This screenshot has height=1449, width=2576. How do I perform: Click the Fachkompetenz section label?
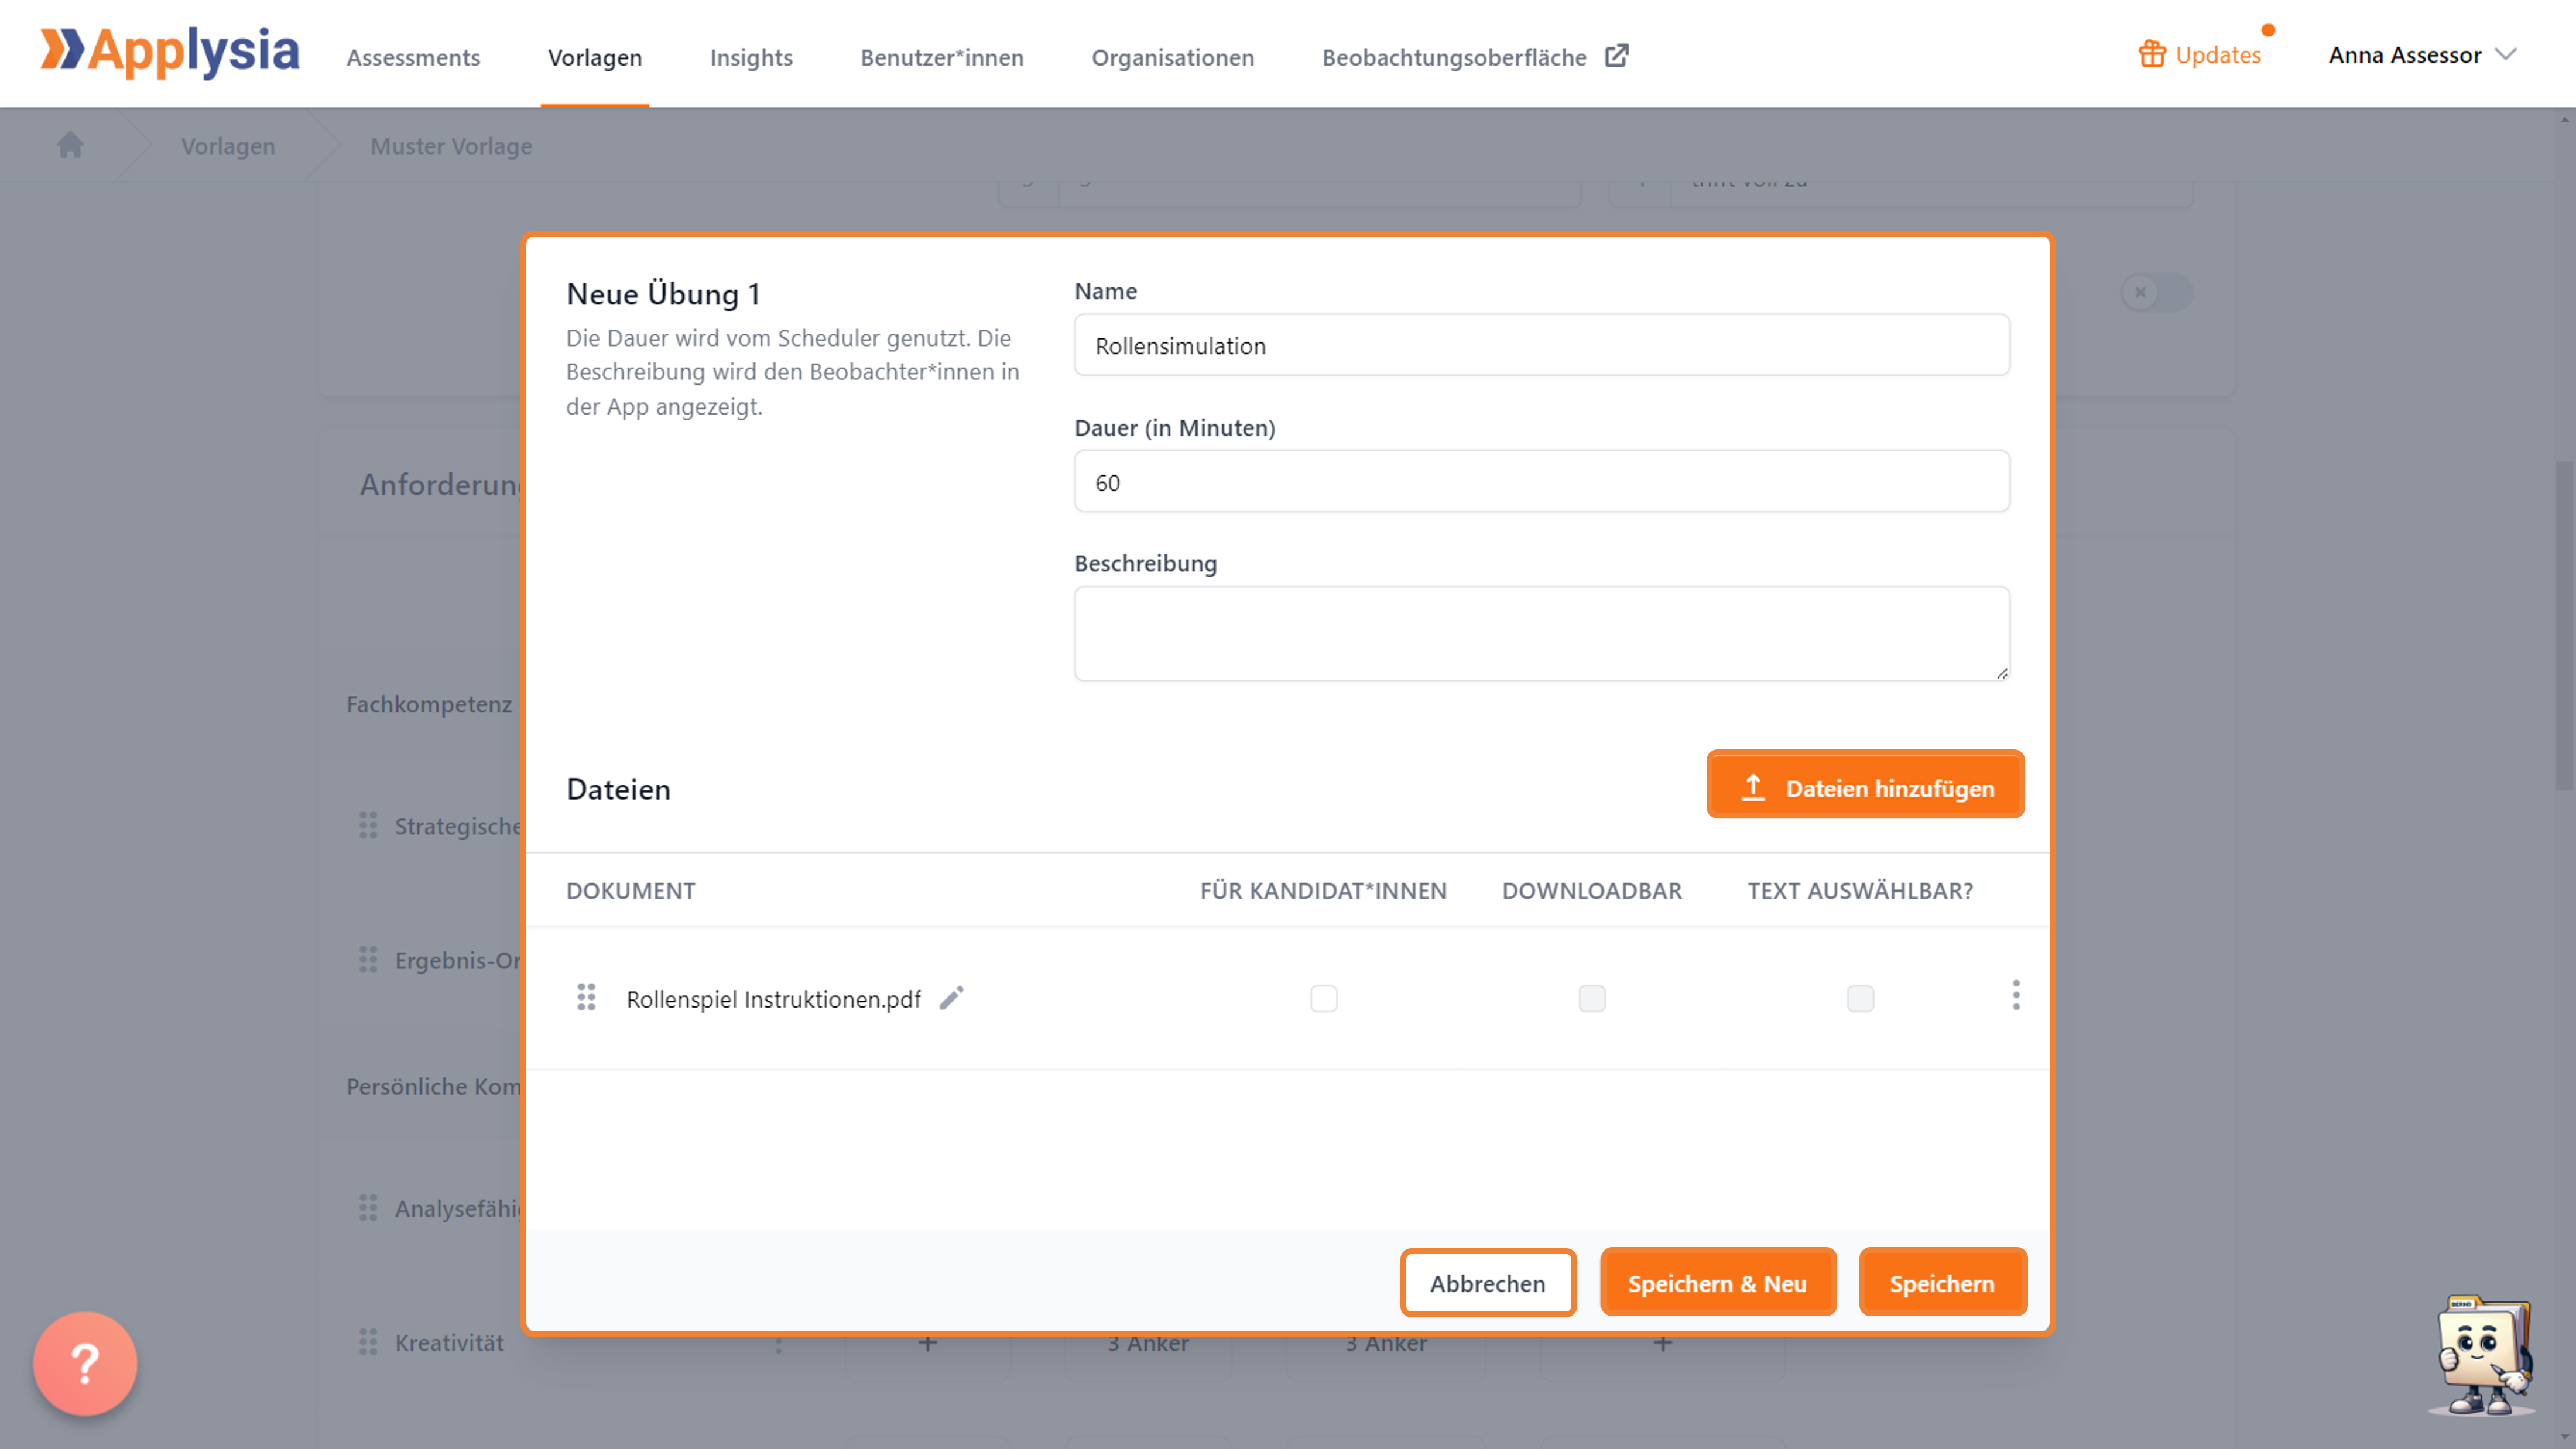[x=429, y=704]
